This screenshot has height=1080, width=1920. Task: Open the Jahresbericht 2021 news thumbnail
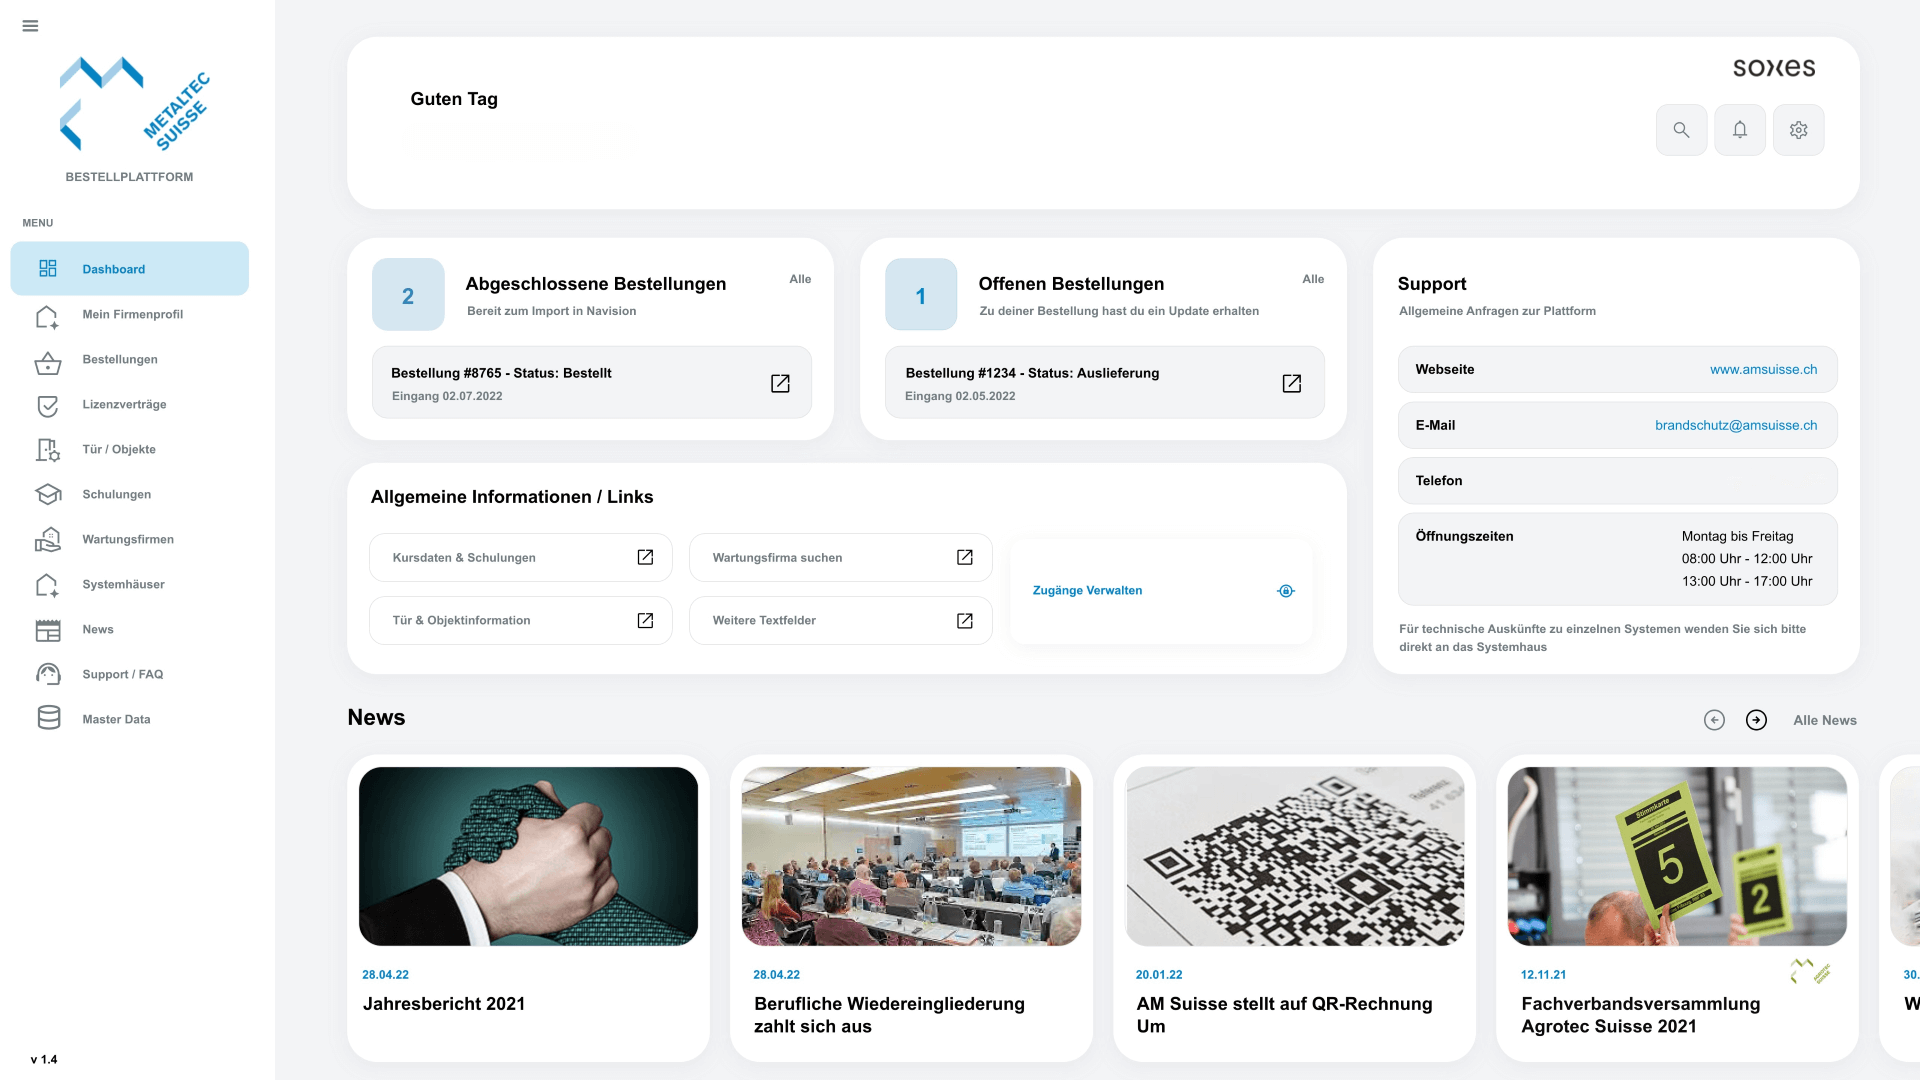tap(528, 856)
